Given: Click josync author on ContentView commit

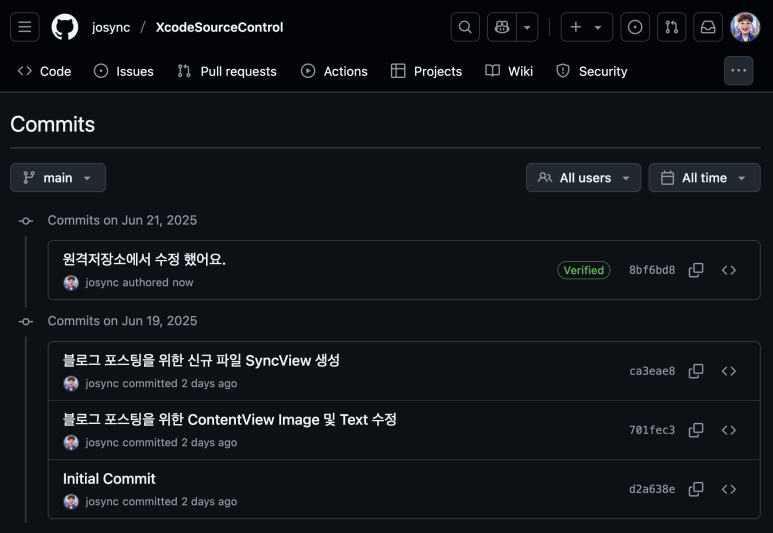Looking at the screenshot, I should (x=102, y=442).
